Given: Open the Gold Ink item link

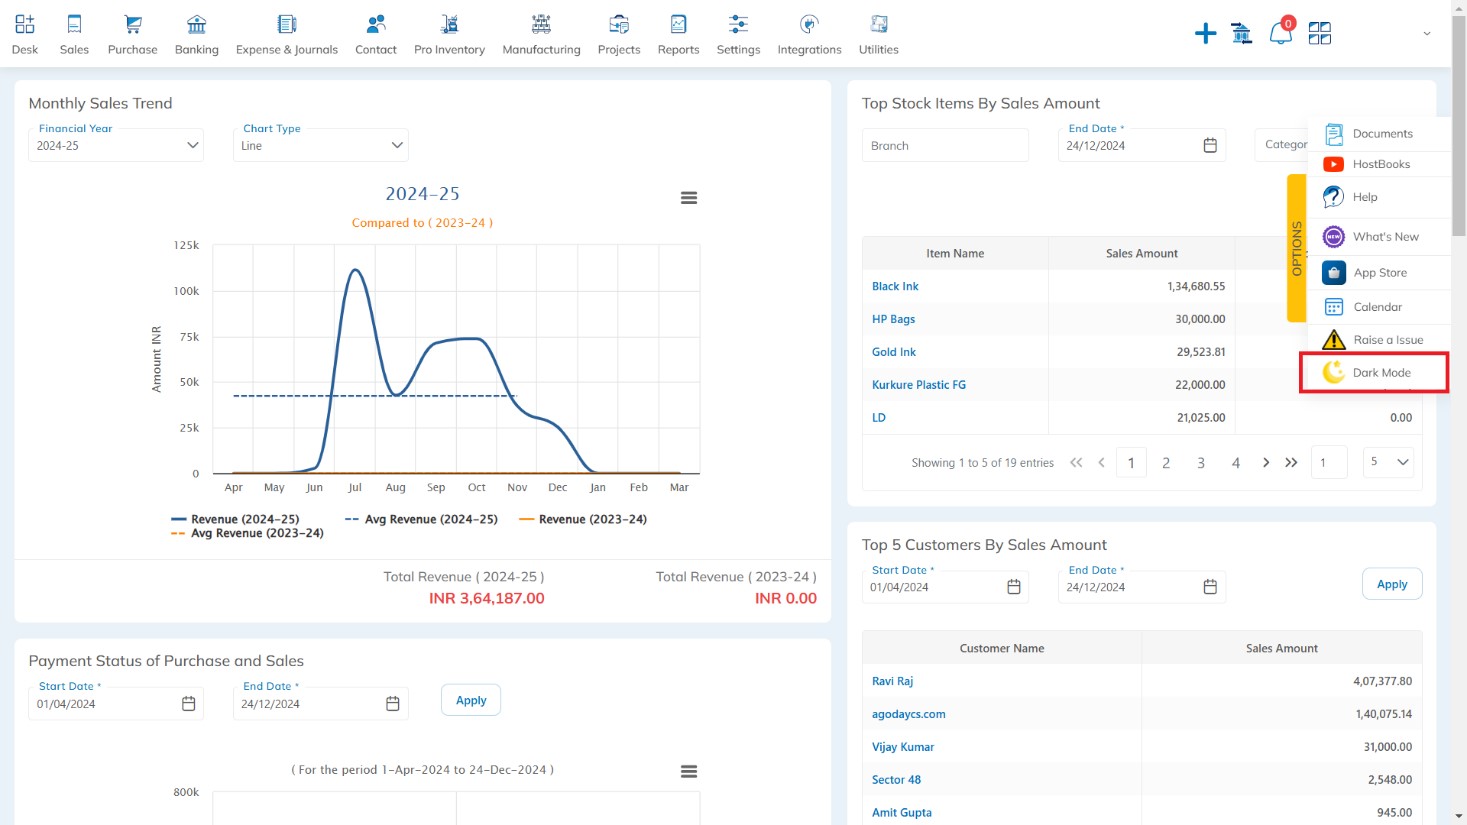Looking at the screenshot, I should click(x=894, y=352).
